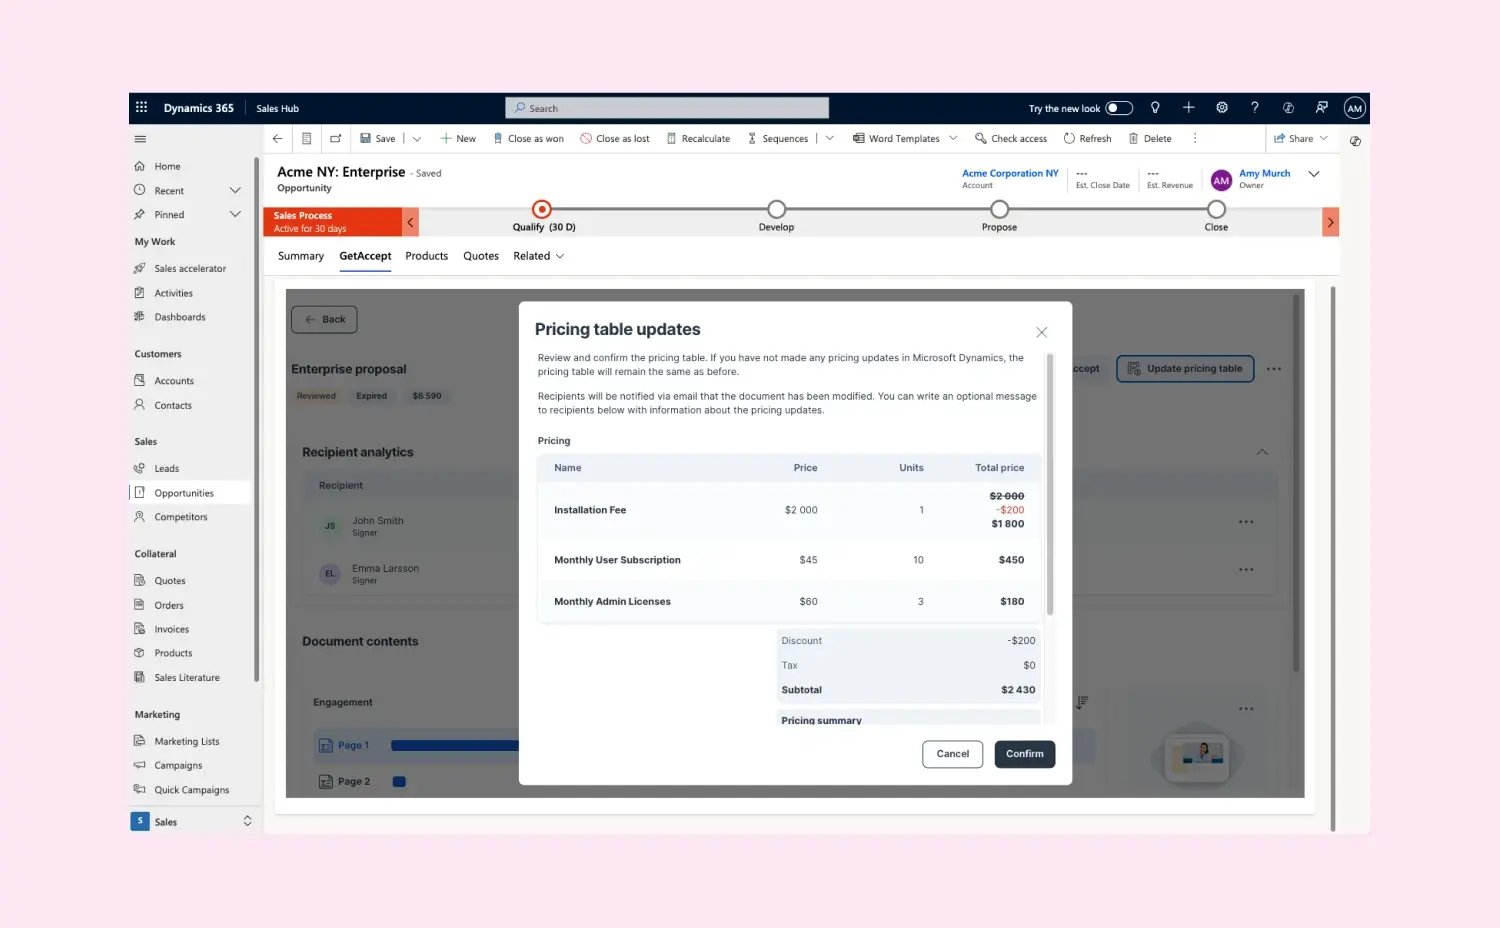Click Update pricing table button

[1185, 369]
